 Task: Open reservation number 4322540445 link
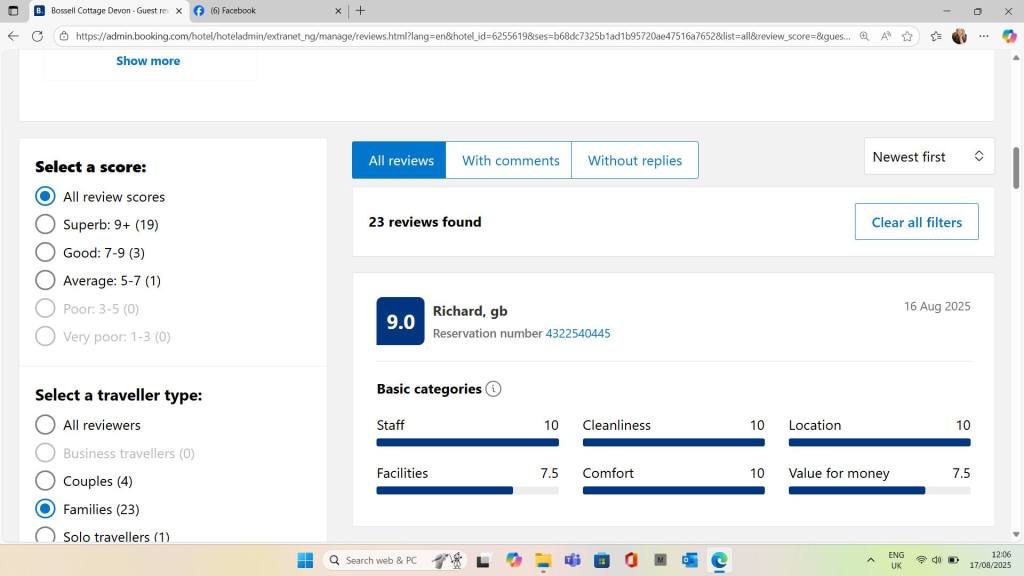coord(577,334)
